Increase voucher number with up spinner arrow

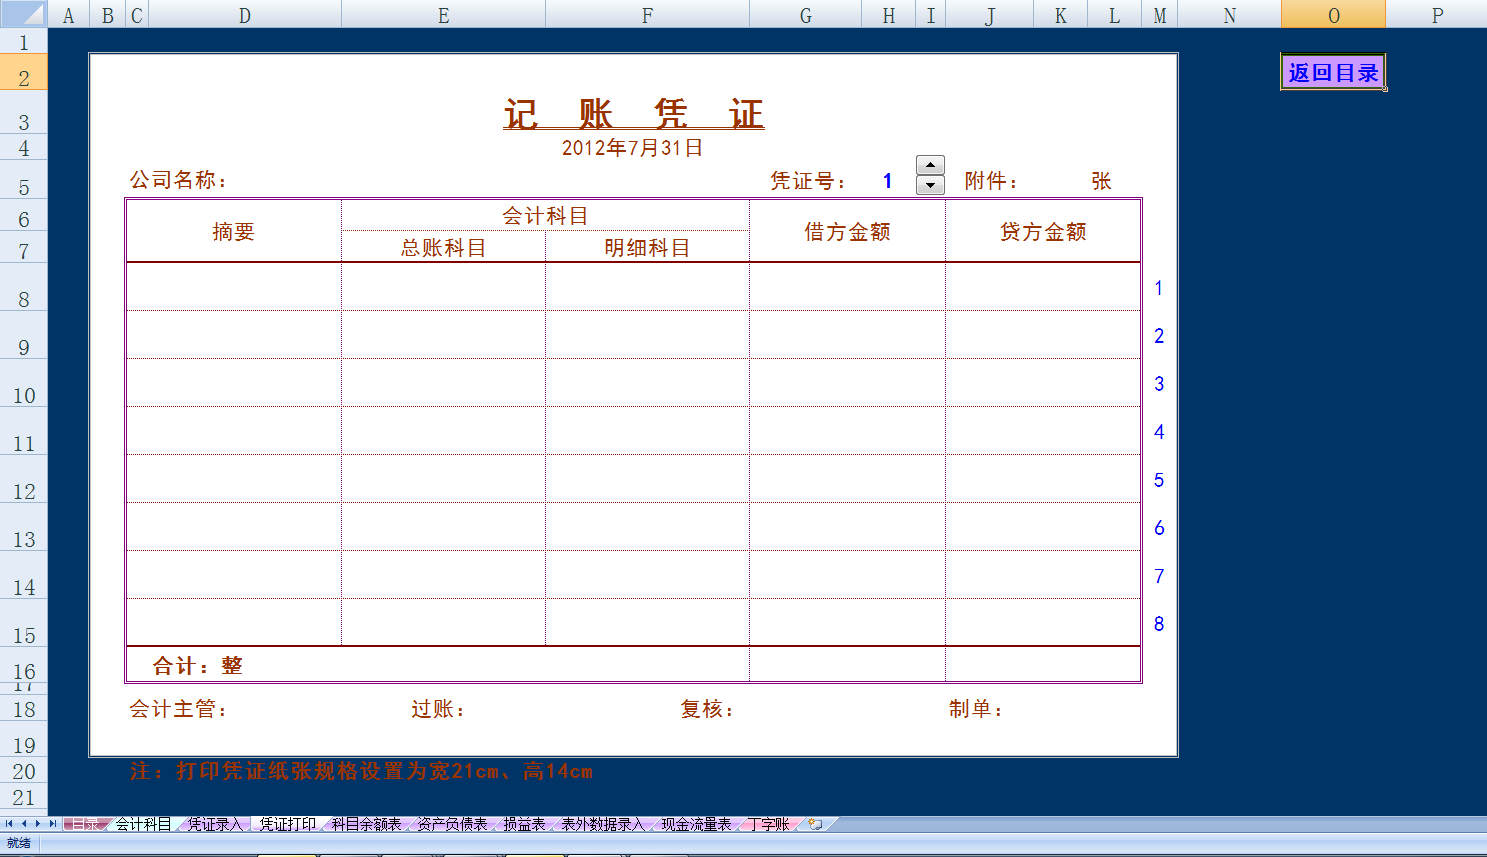(930, 165)
